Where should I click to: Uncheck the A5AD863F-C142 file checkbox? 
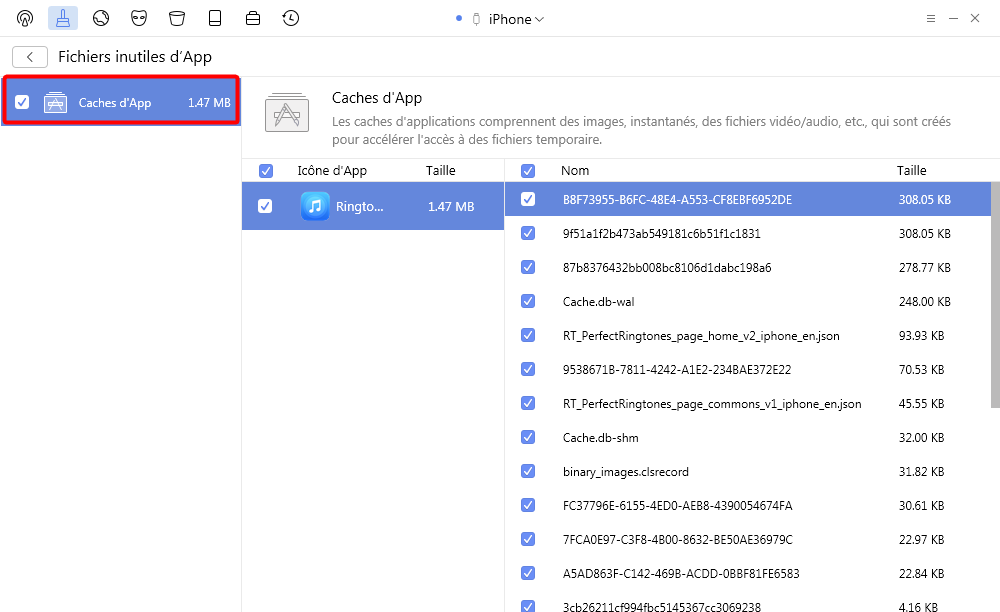click(528, 573)
